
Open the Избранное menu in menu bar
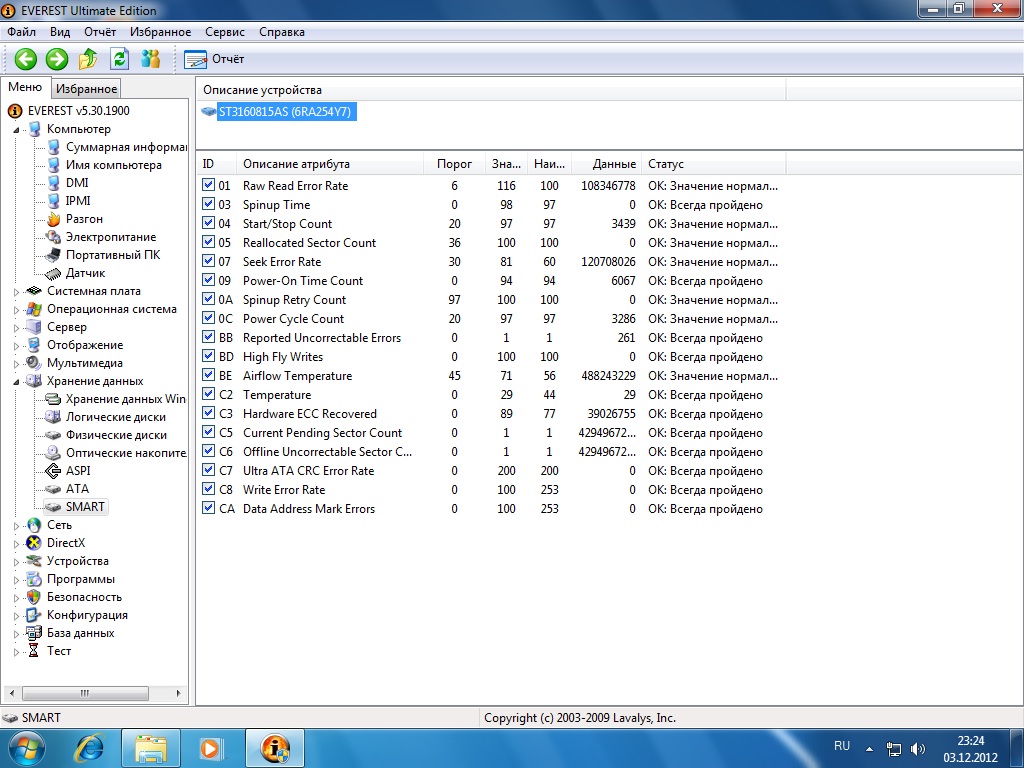click(x=161, y=32)
